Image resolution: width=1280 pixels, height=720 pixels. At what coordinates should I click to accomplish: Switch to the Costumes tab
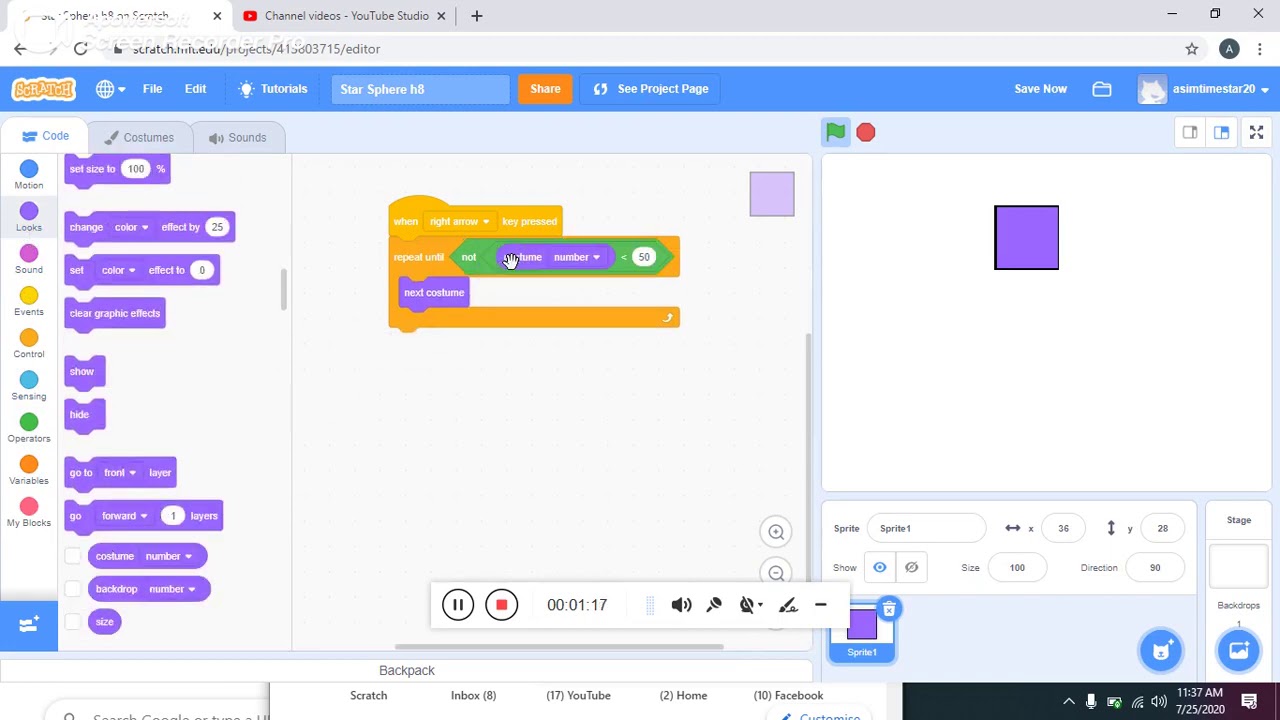click(138, 138)
